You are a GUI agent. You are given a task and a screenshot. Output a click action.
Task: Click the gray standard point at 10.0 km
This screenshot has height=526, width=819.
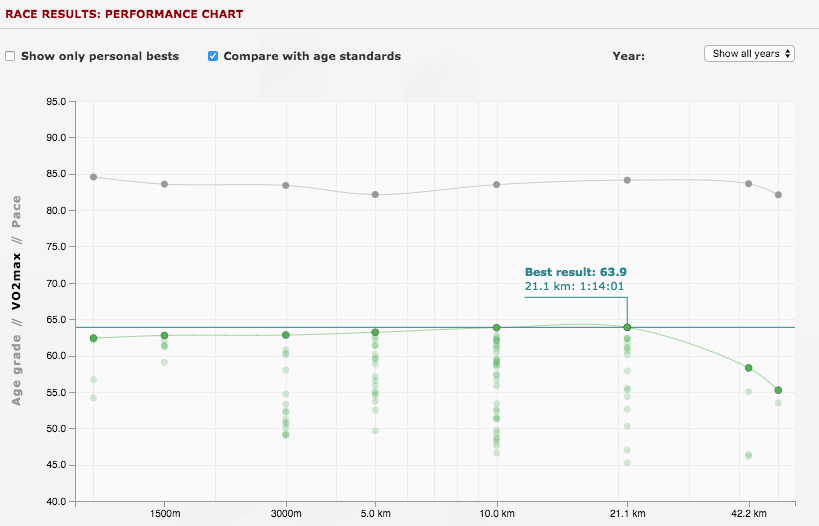coord(497,184)
